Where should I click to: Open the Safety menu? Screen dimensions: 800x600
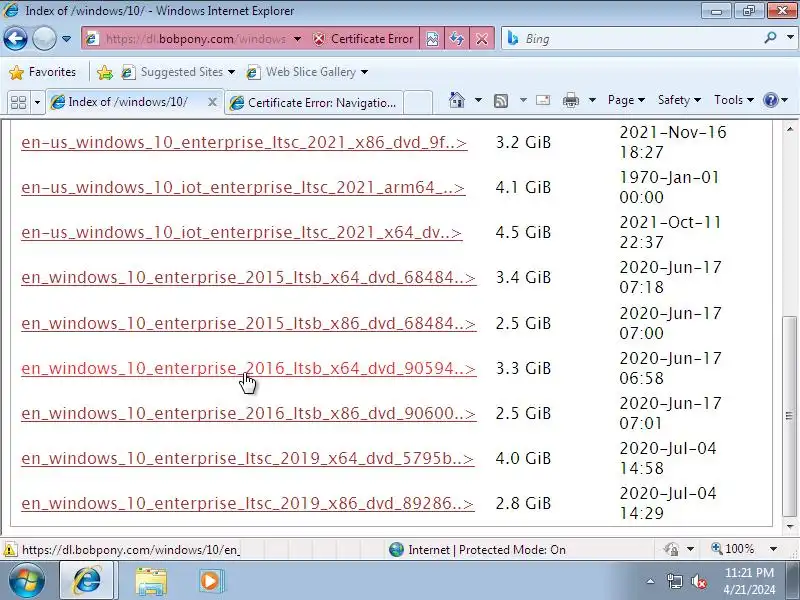(x=679, y=100)
